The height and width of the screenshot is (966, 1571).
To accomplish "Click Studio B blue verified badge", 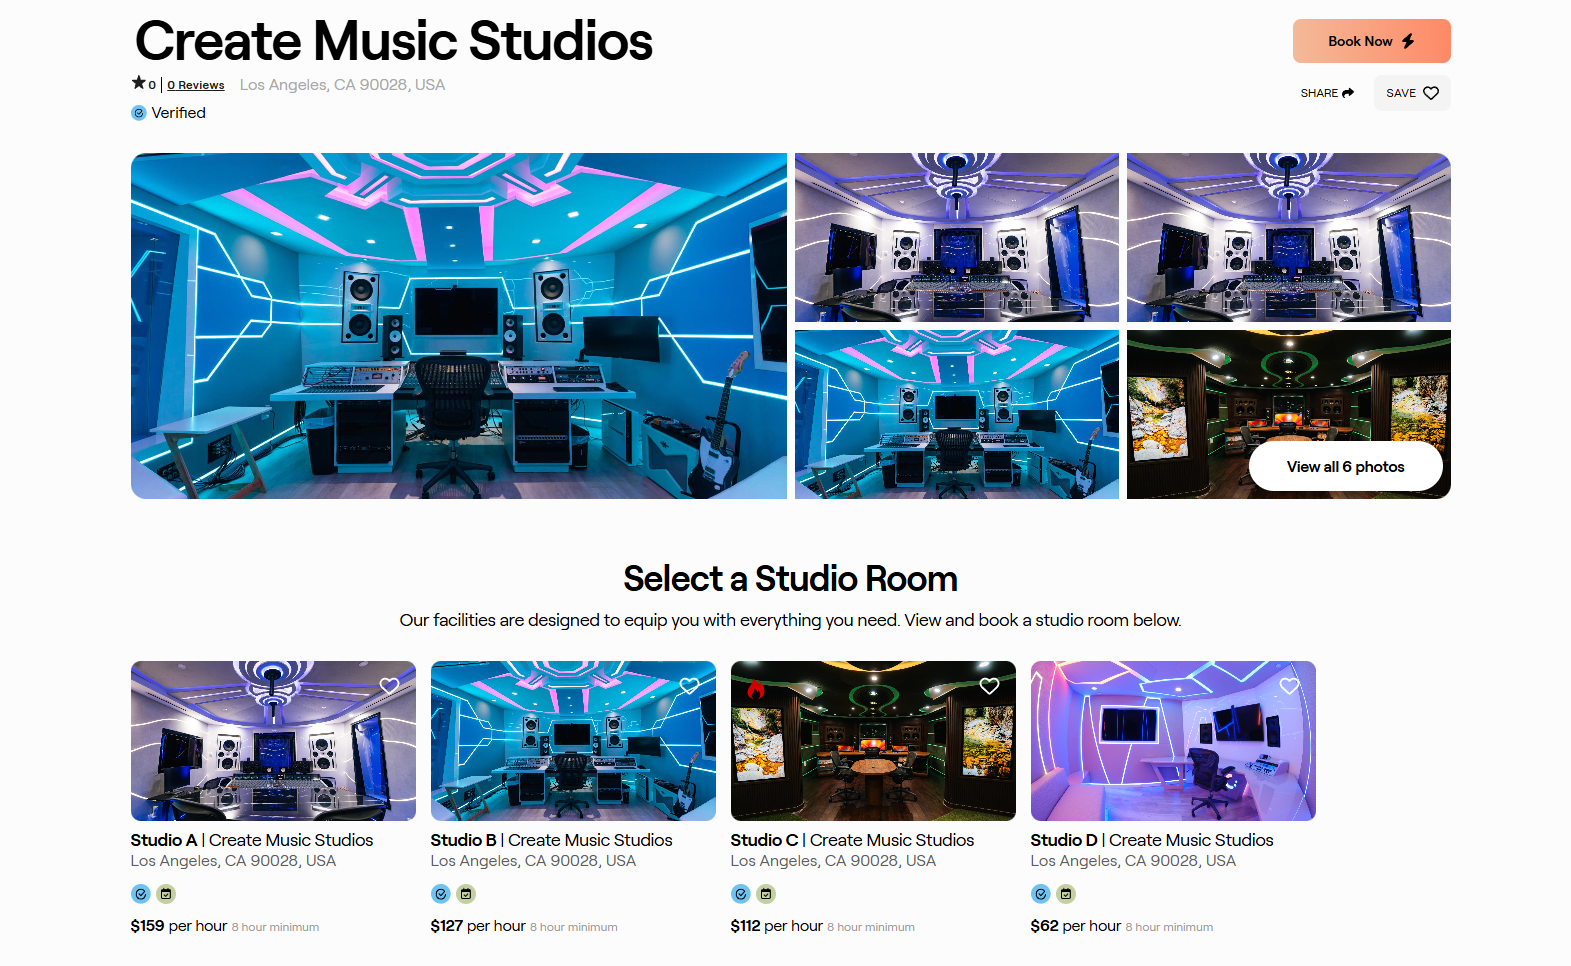I will (441, 894).
